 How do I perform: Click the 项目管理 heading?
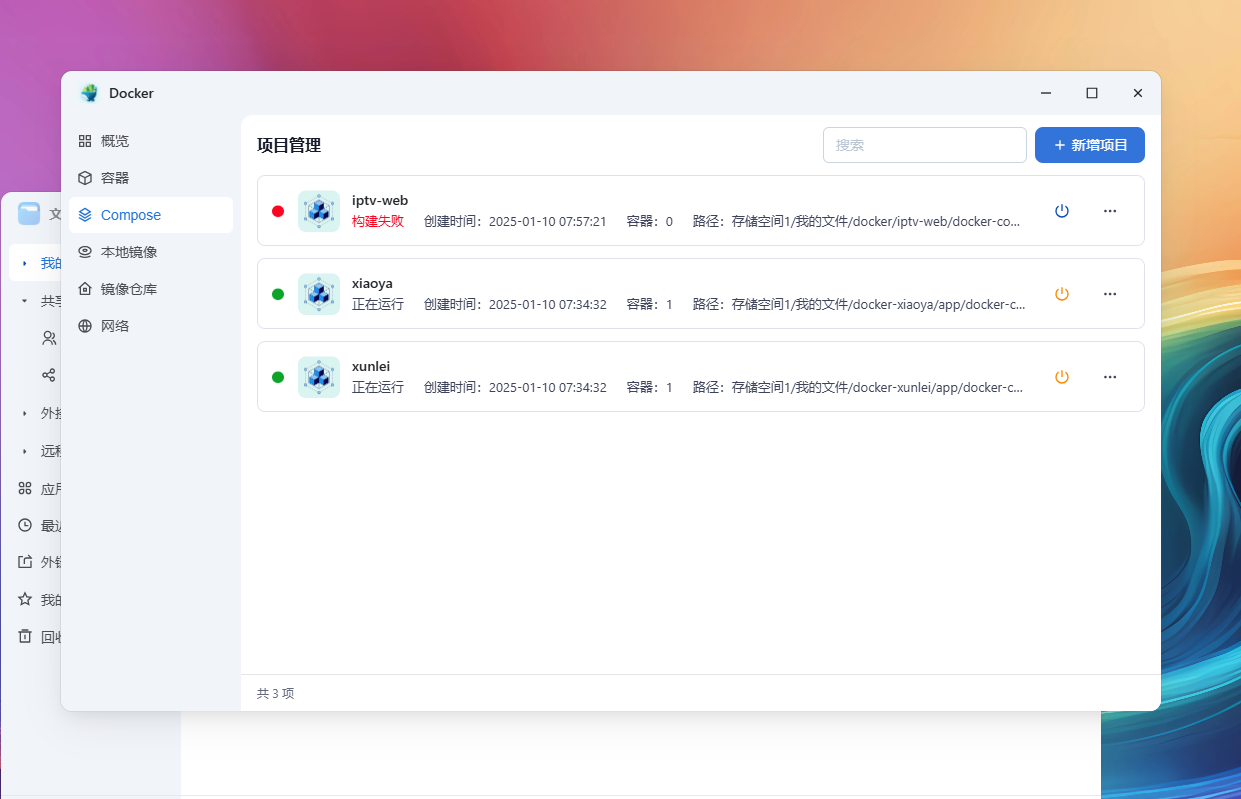(x=289, y=145)
